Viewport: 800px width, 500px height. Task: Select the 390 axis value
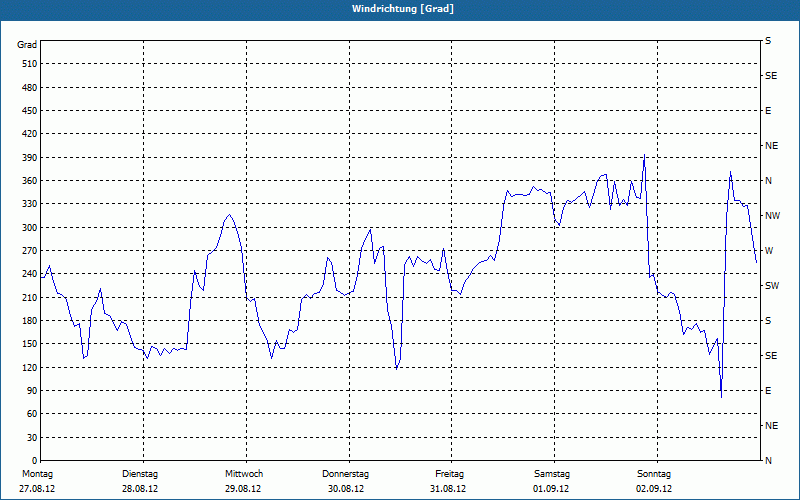(x=30, y=157)
